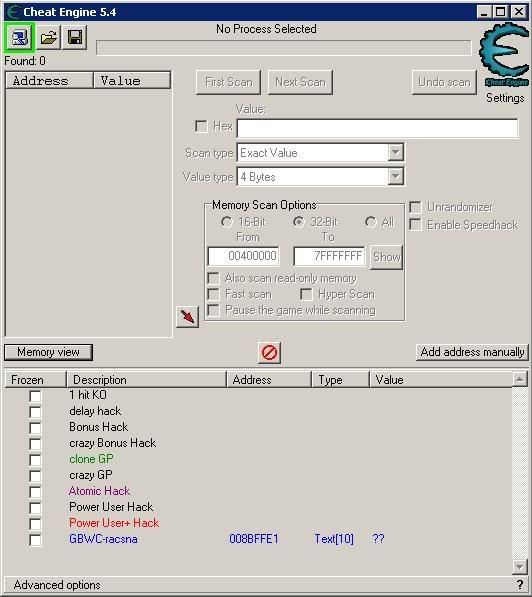This screenshot has height=597, width=532.
Task: Click the Value input field
Action: tap(377, 128)
